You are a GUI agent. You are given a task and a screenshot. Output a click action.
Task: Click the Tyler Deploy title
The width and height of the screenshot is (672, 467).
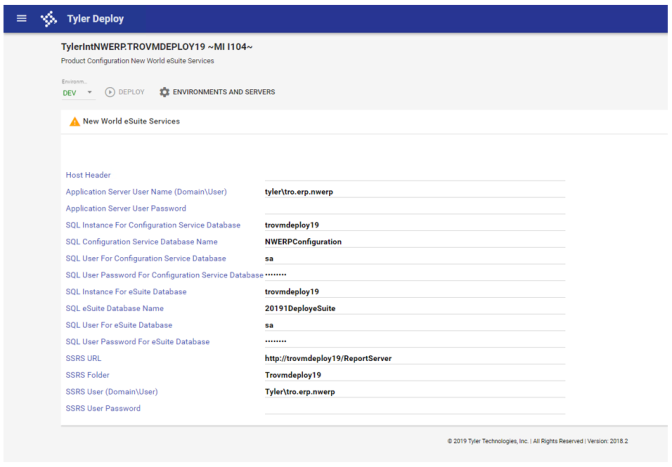pos(95,19)
